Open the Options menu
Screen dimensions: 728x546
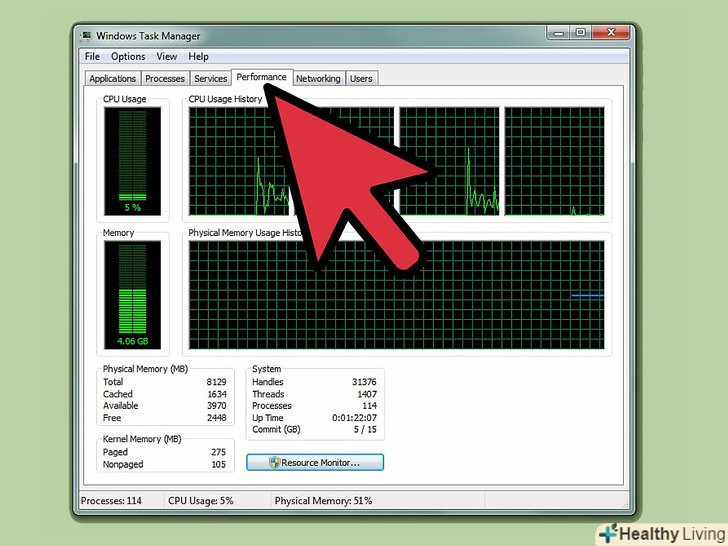click(x=128, y=57)
